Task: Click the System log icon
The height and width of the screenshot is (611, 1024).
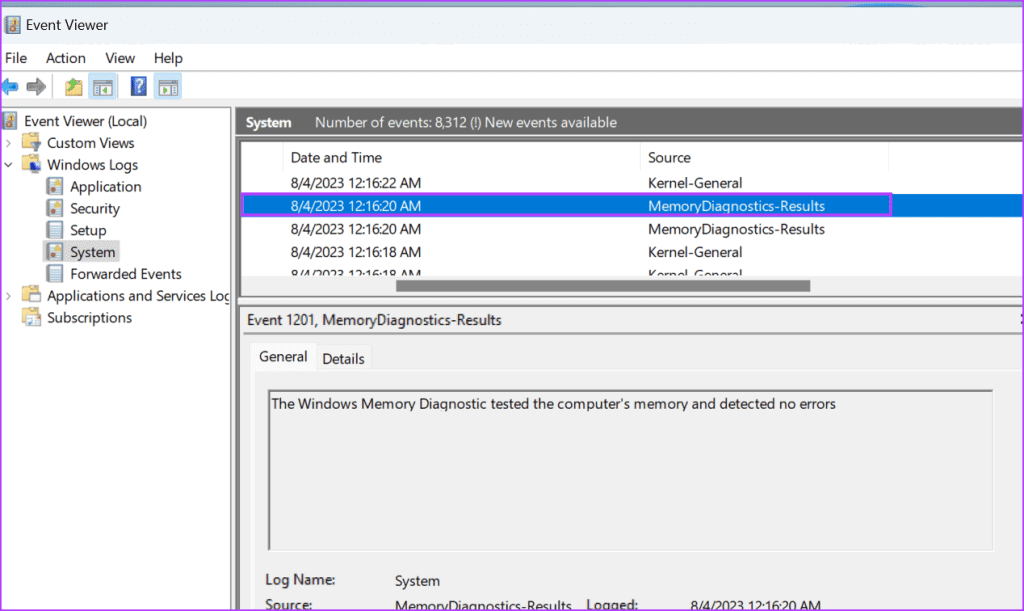Action: [55, 251]
